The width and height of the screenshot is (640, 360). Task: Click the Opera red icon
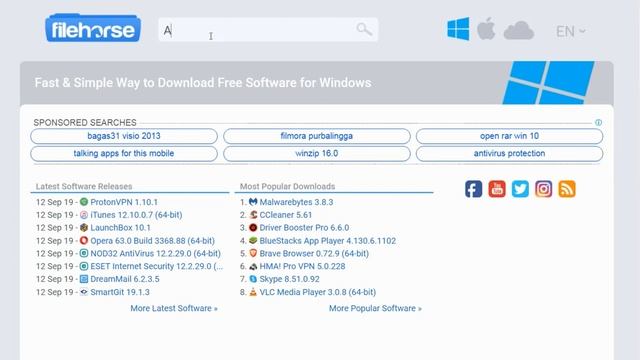tap(84, 240)
